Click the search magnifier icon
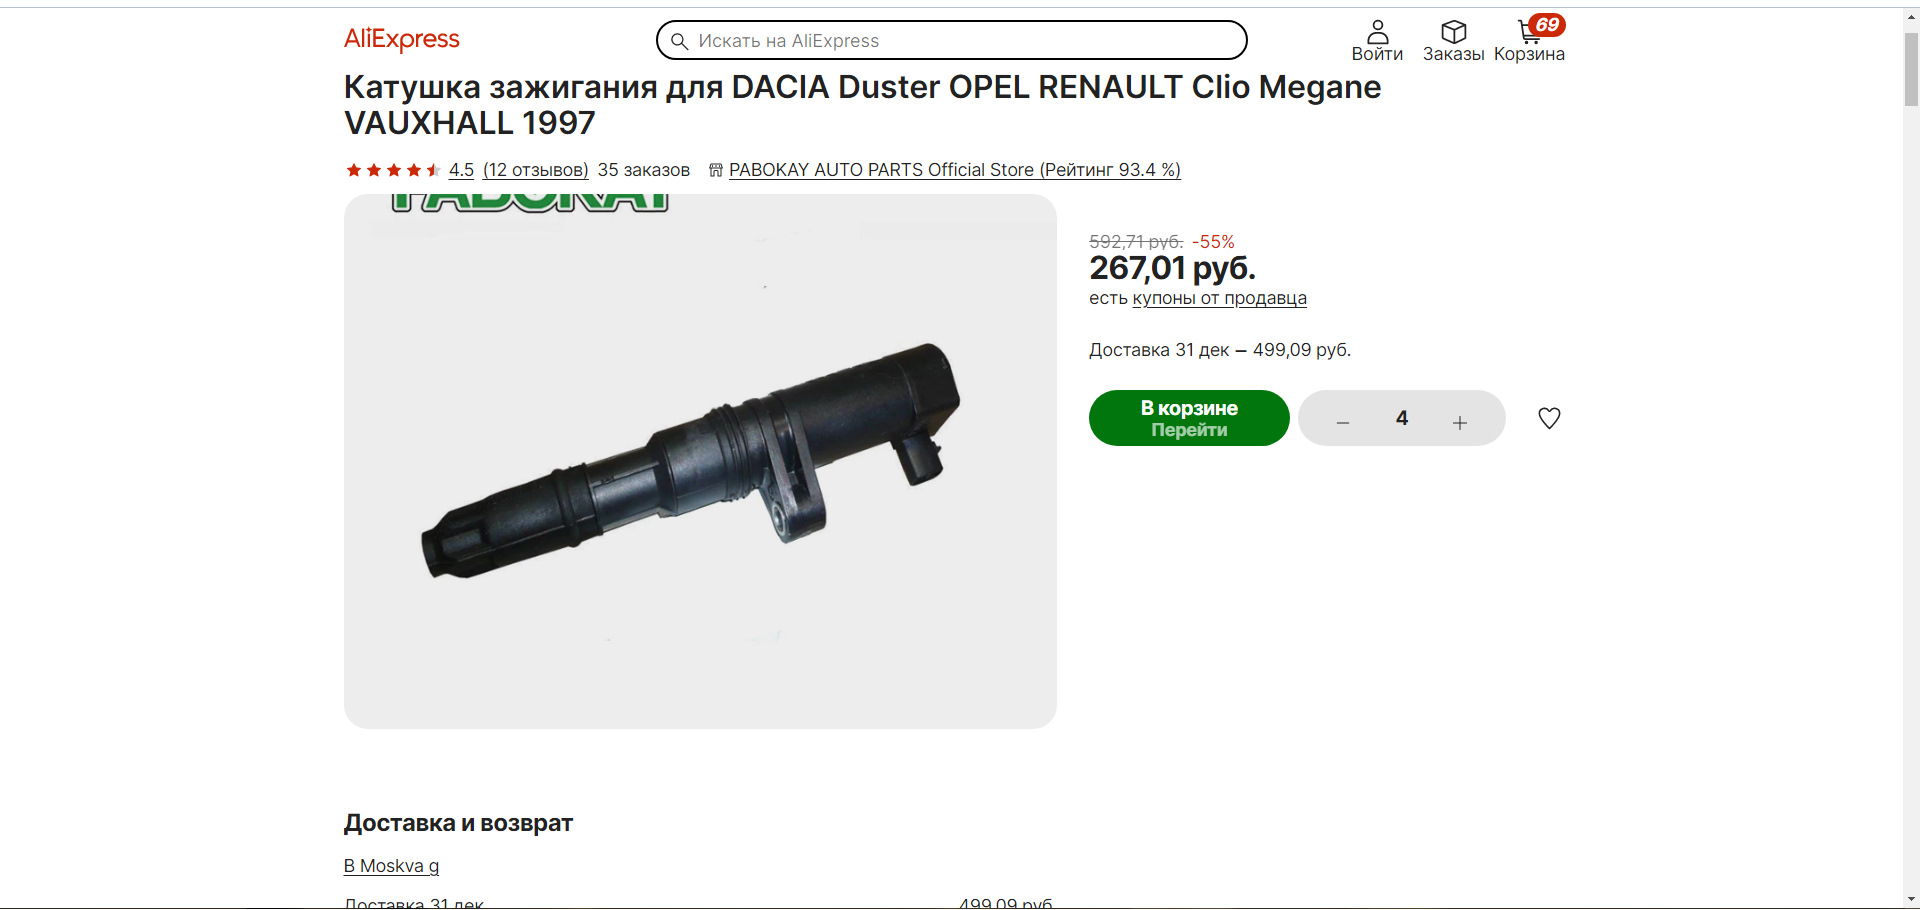Viewport: 1920px width, 910px height. [x=679, y=41]
